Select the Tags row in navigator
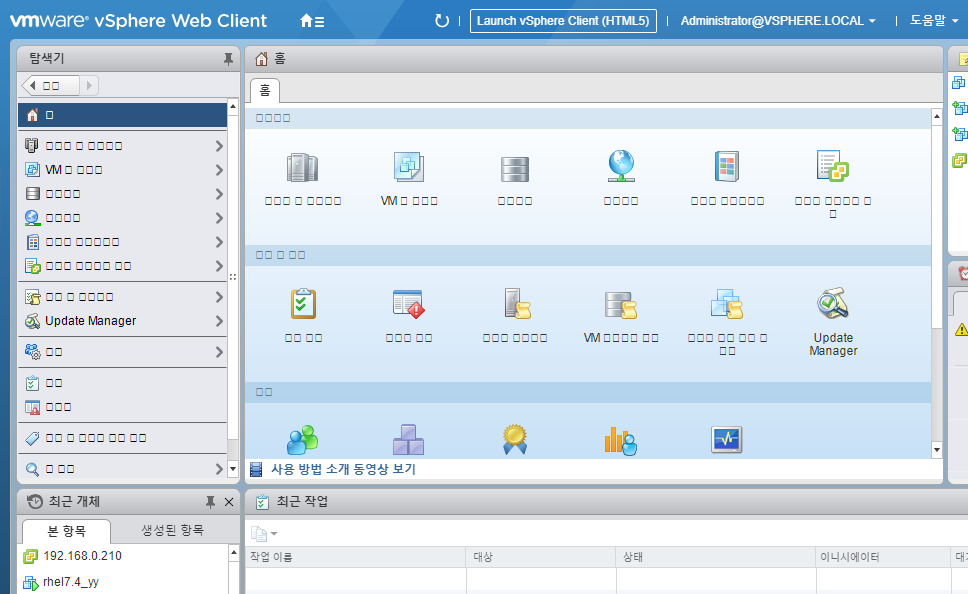The width and height of the screenshot is (968, 594). pos(122,438)
